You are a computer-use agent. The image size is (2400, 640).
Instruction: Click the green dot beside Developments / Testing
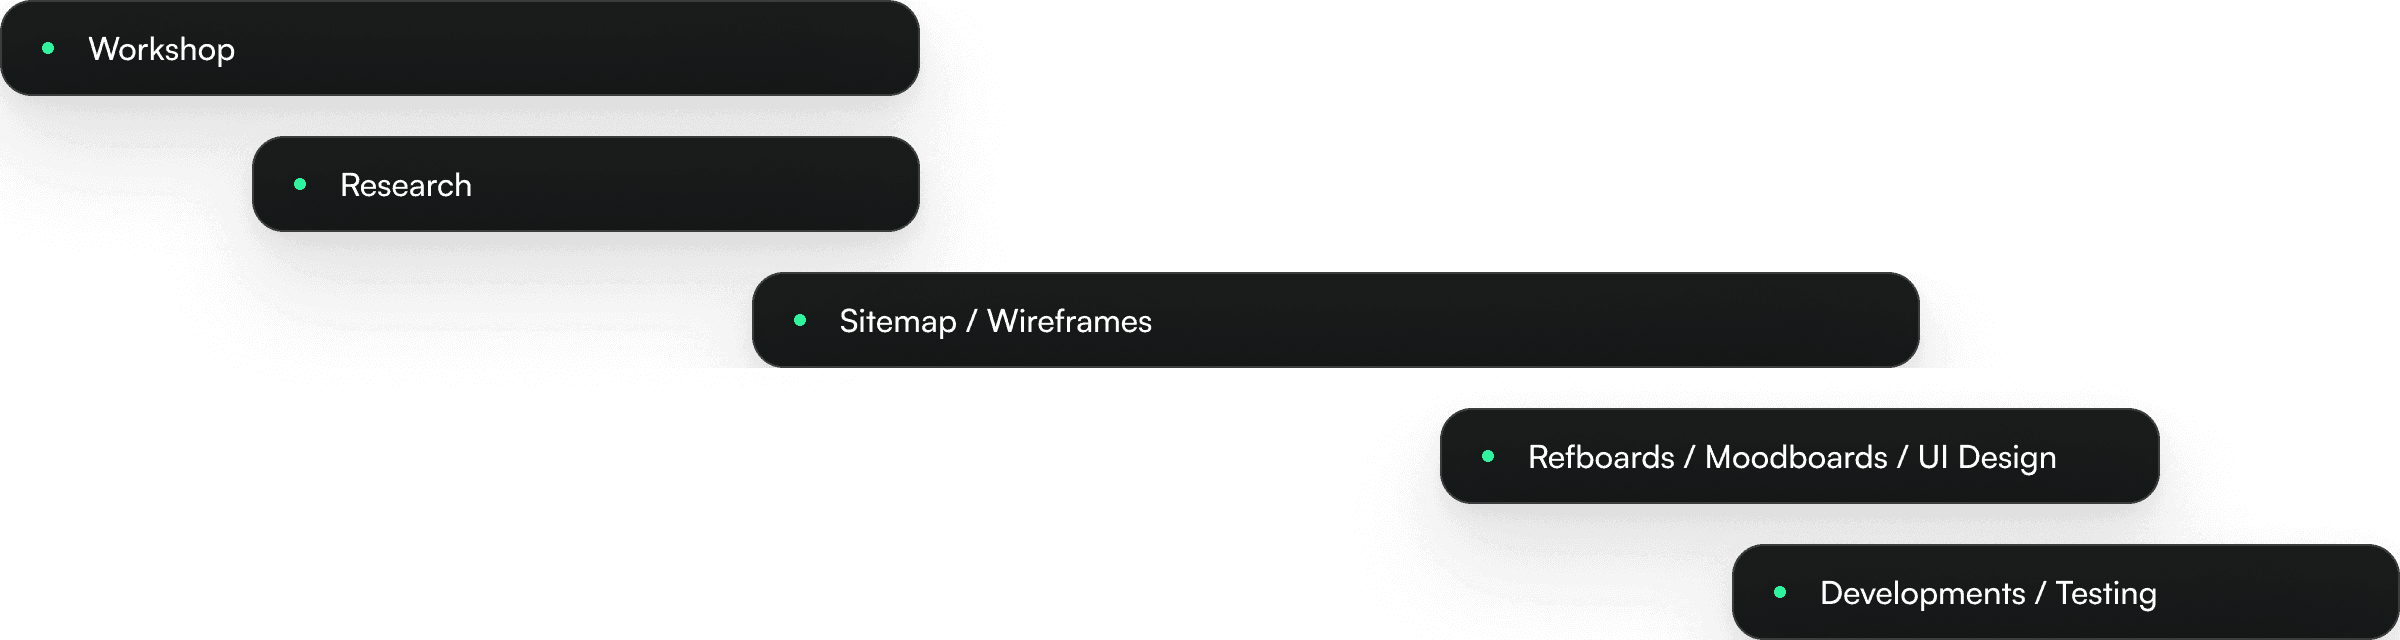point(1780,592)
